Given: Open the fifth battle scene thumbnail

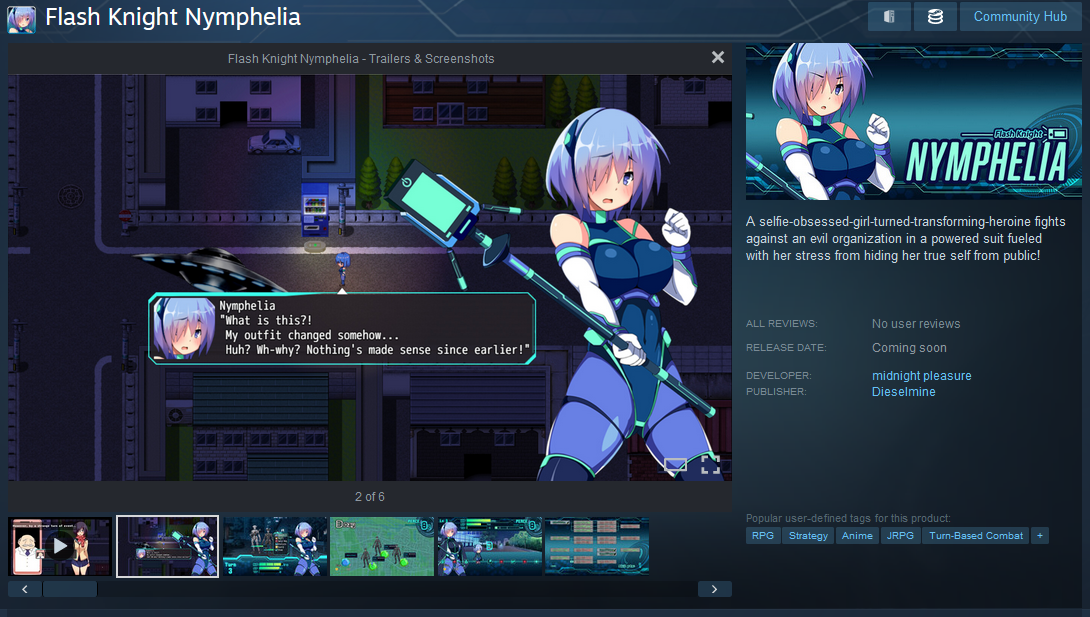Looking at the screenshot, I should click(489, 546).
